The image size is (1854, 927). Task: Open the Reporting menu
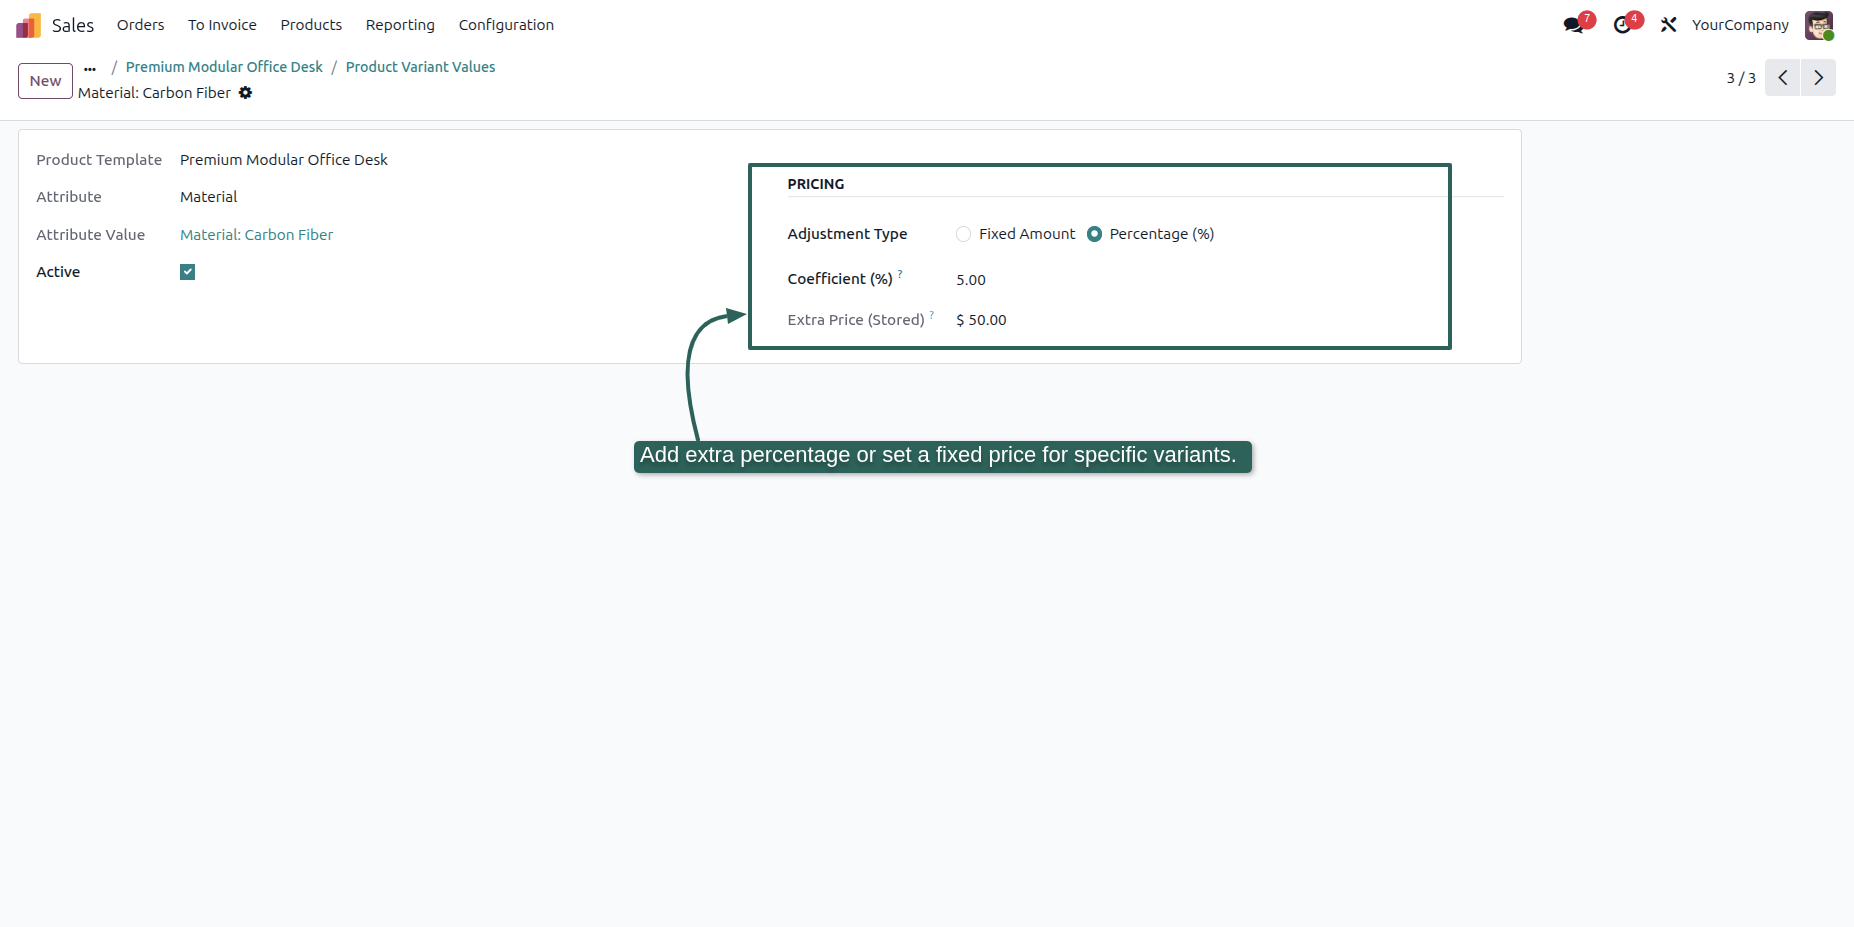pos(400,25)
